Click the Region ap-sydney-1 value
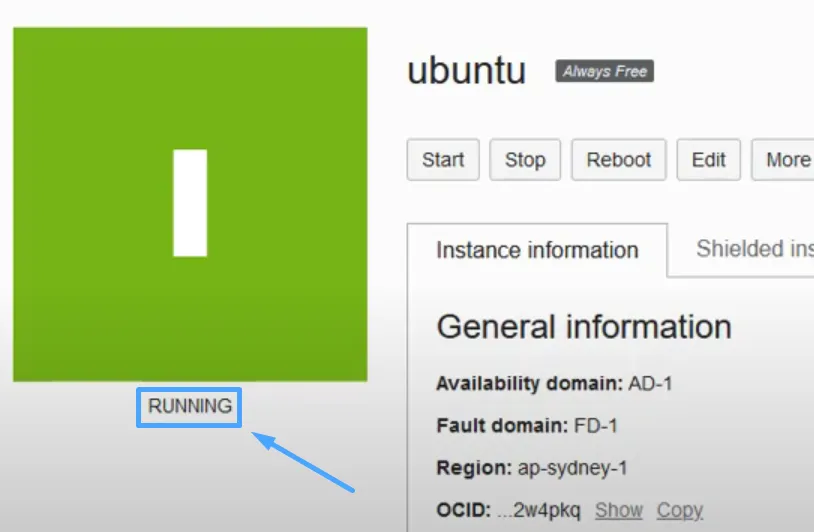 point(573,468)
